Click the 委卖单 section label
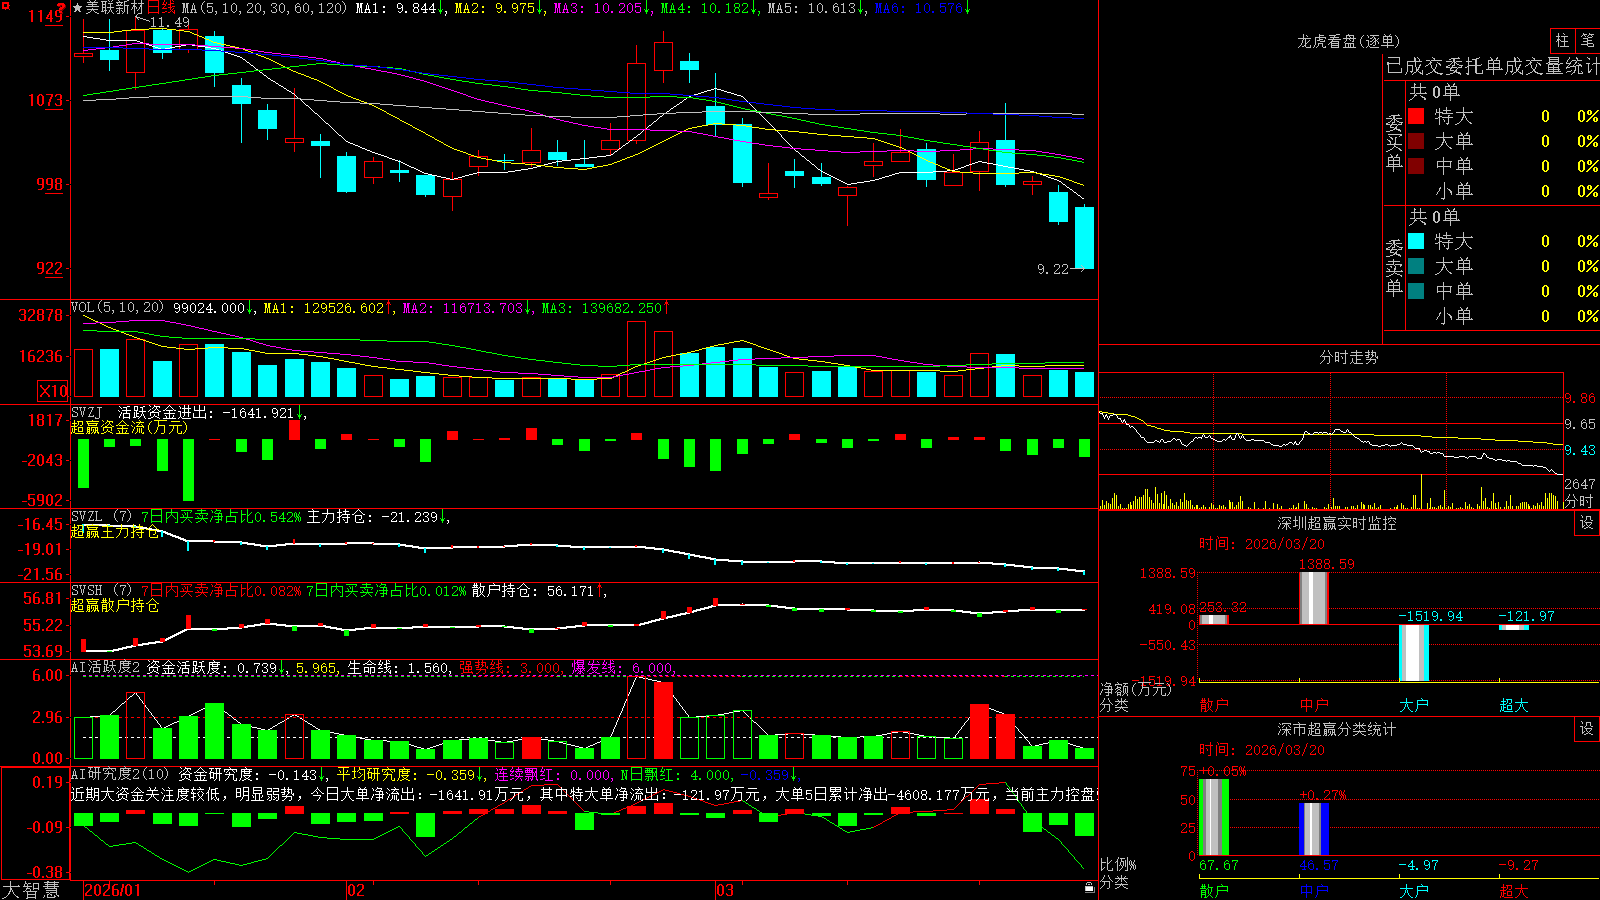Viewport: 1600px width, 900px height. pos(1394,267)
